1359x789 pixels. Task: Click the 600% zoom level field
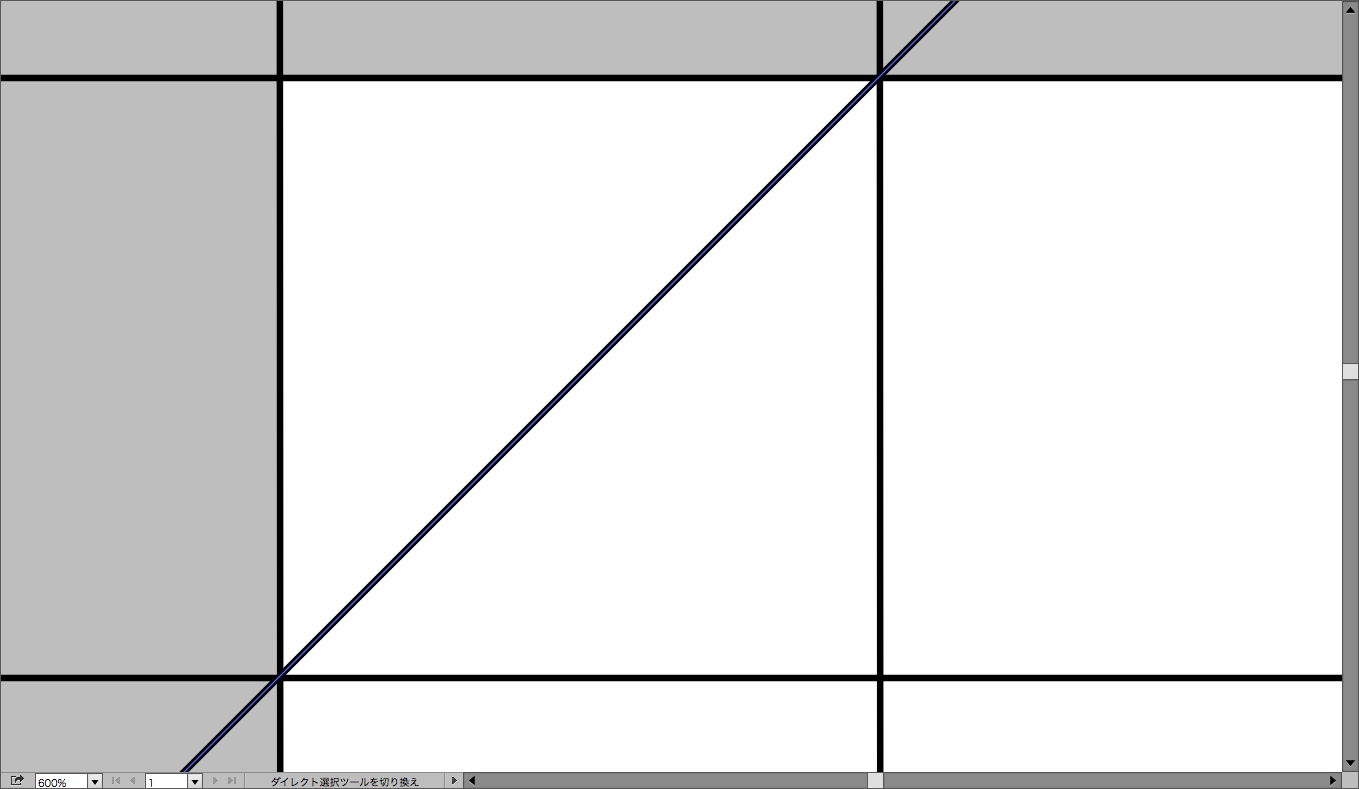coord(61,782)
